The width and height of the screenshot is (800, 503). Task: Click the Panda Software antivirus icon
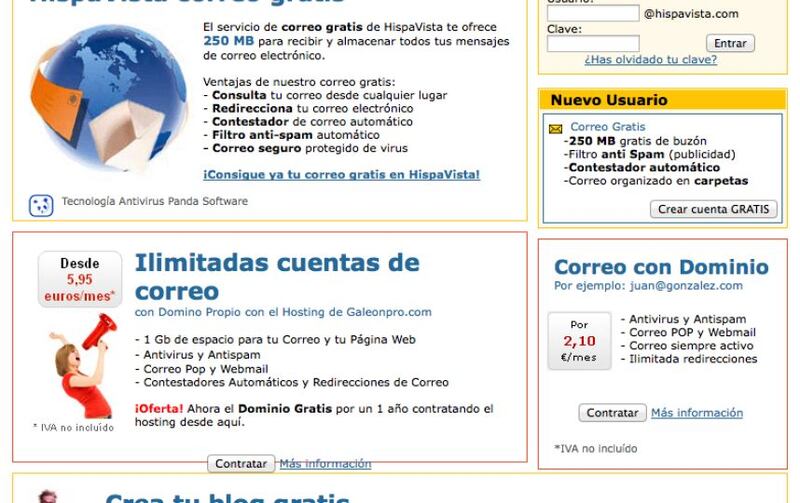[x=41, y=206]
